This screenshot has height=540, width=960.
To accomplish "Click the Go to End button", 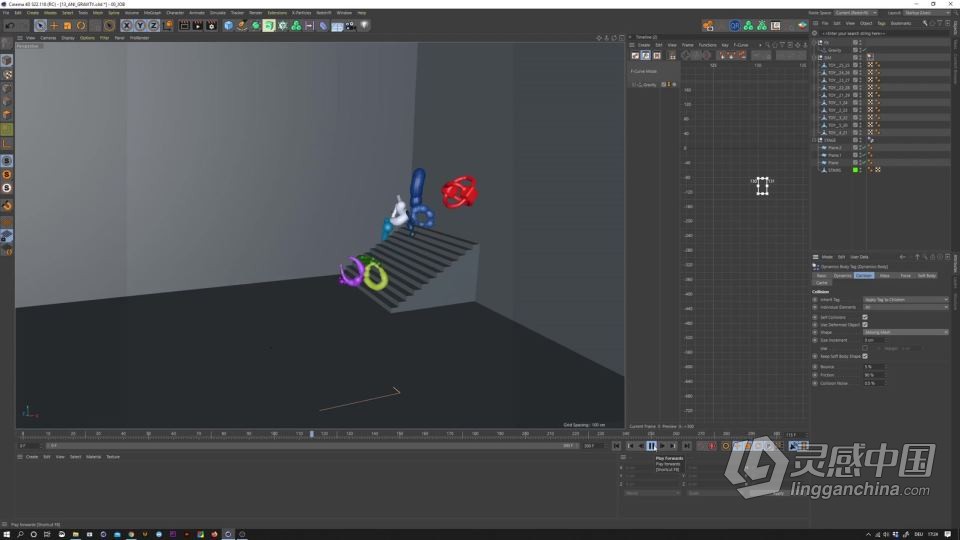I will tap(687, 446).
